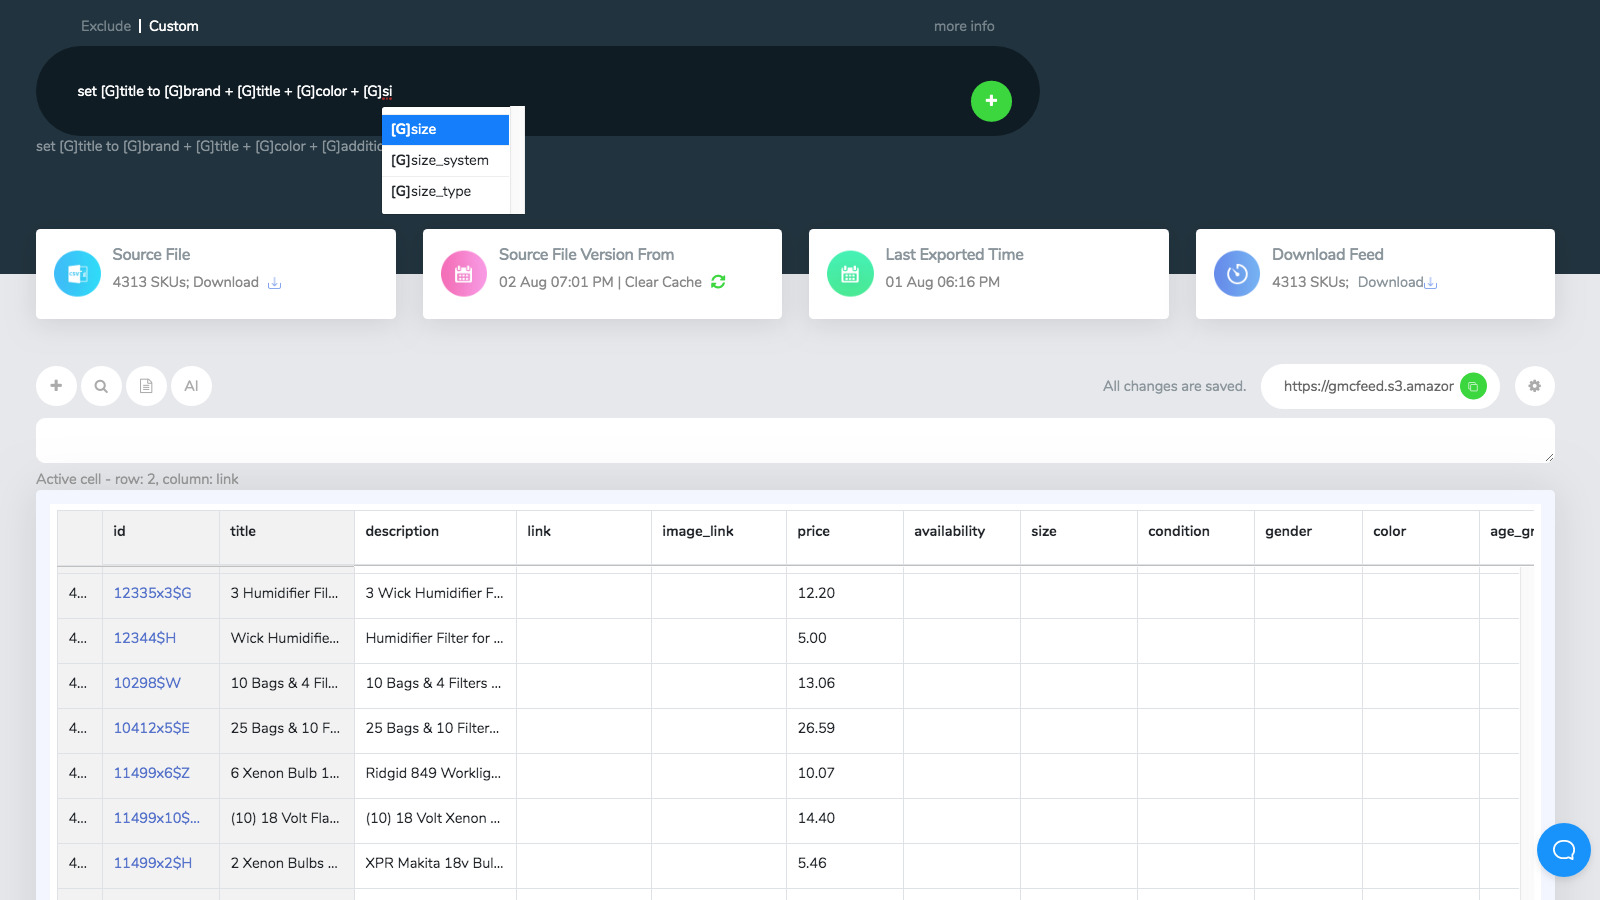Click the feed URL field
1600x900 pixels.
1368,386
